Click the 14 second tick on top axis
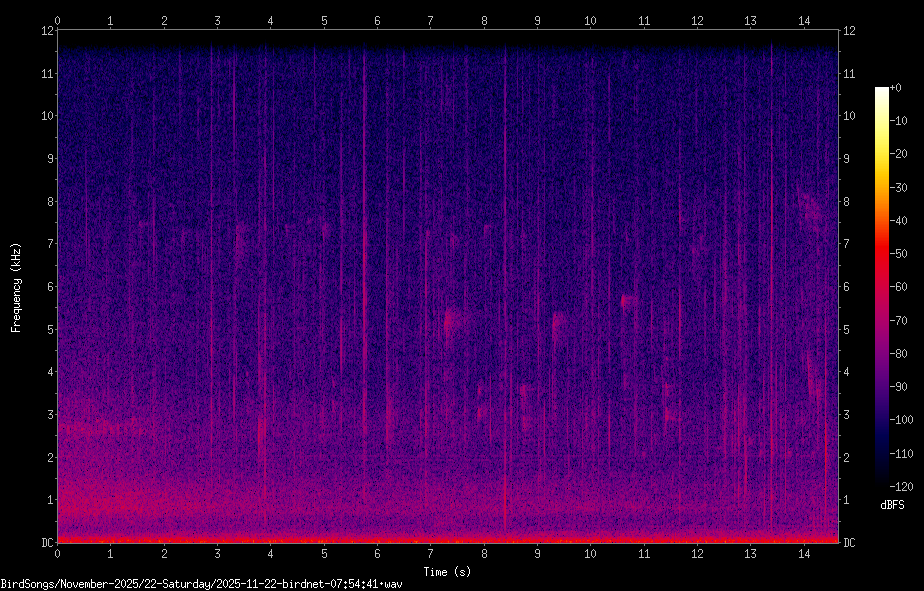The height and width of the screenshot is (591, 924). 803,20
